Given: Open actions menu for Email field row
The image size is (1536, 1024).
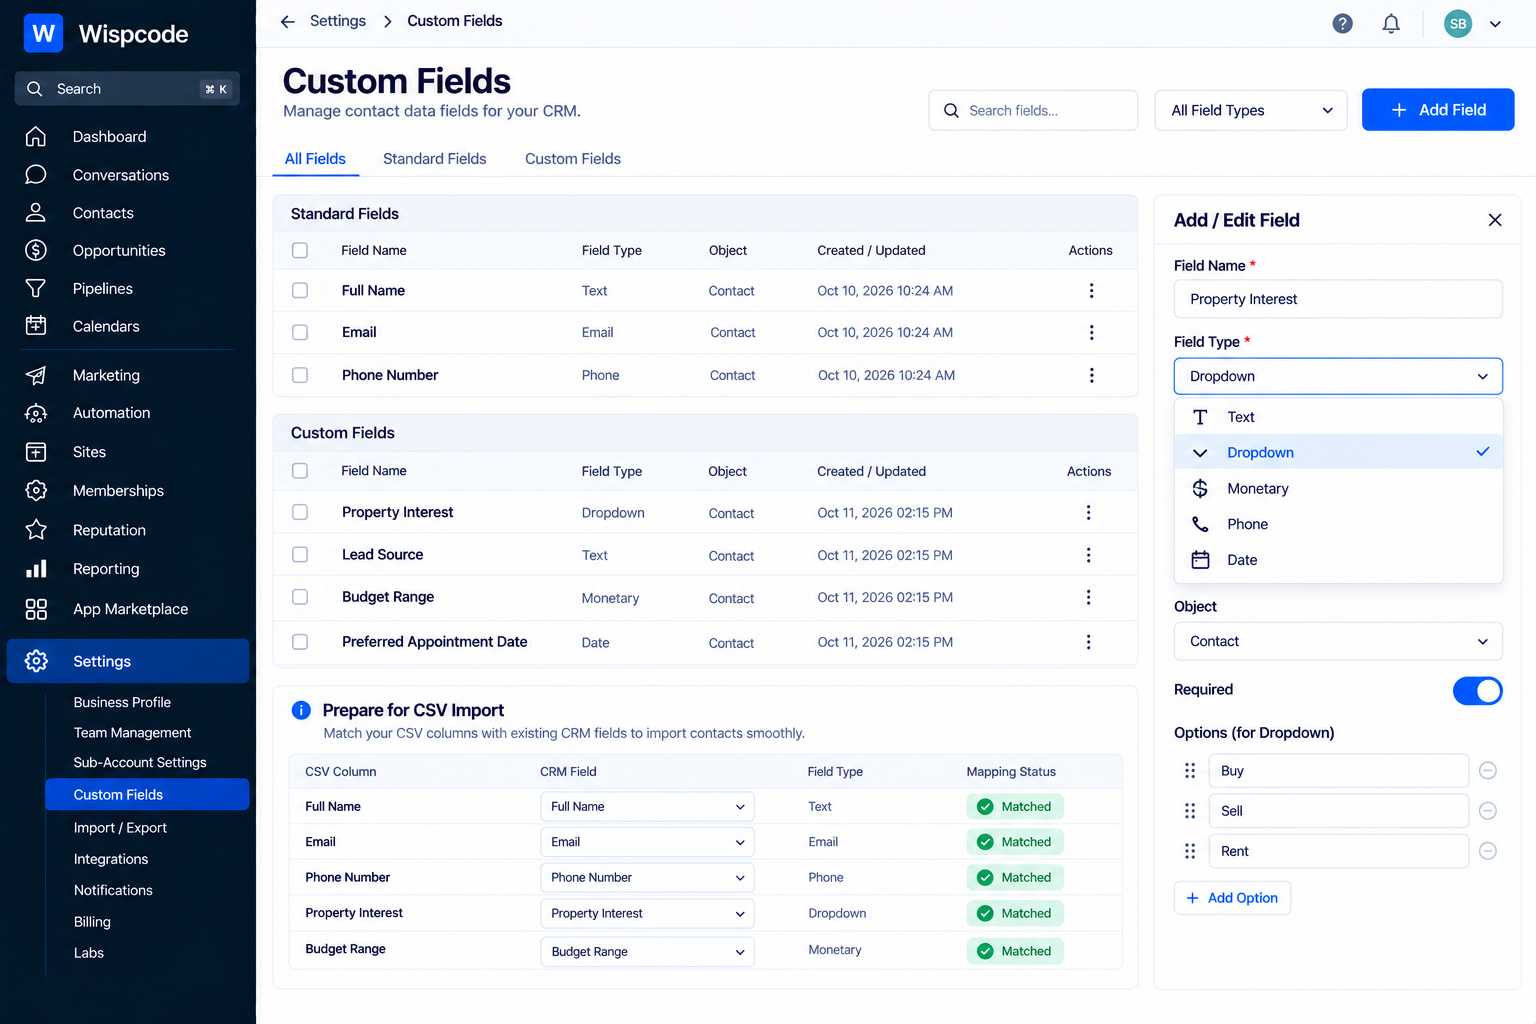Looking at the screenshot, I should 1091,333.
